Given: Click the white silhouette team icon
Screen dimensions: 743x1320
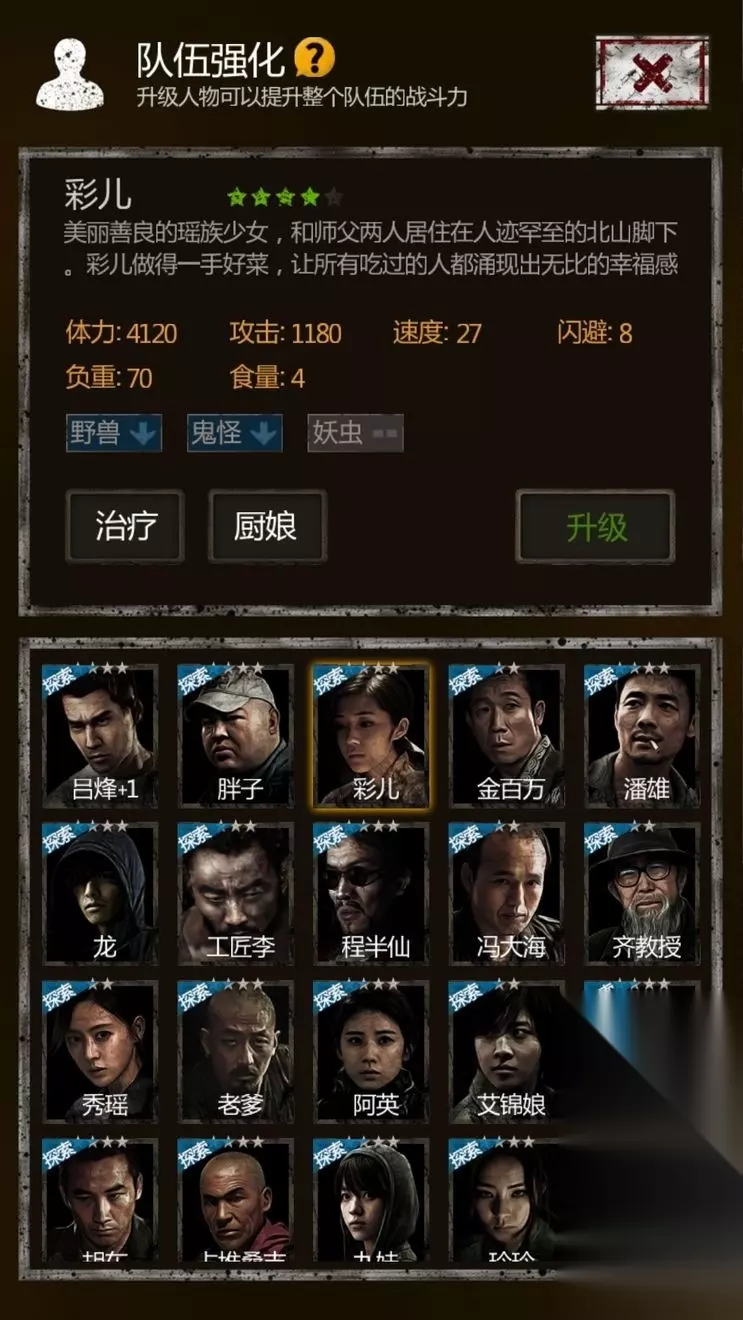Looking at the screenshot, I should pyautogui.click(x=70, y=73).
